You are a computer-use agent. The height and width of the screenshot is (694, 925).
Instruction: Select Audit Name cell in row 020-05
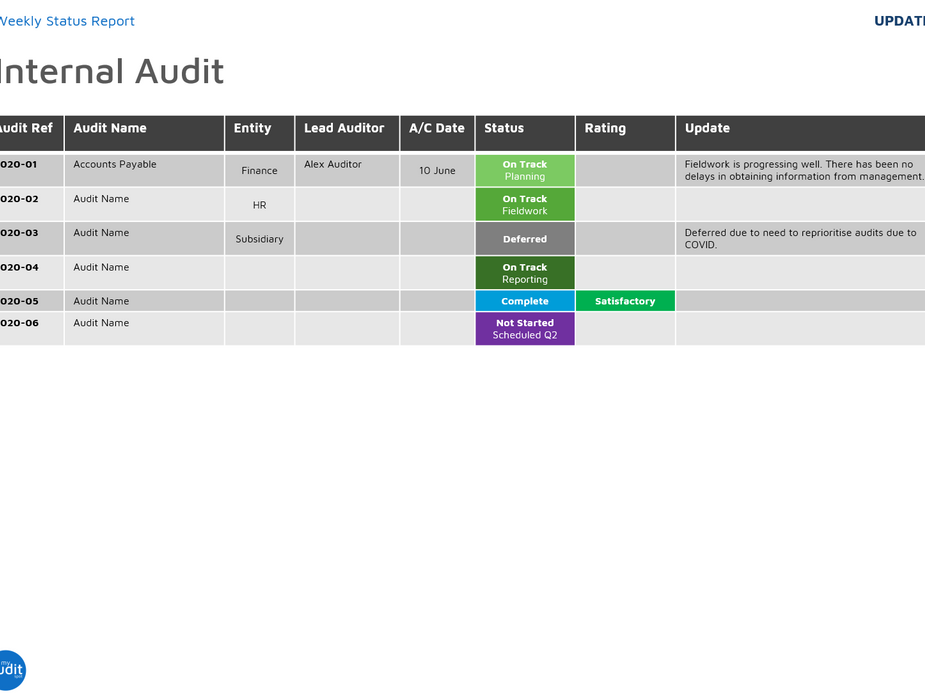tap(144, 301)
